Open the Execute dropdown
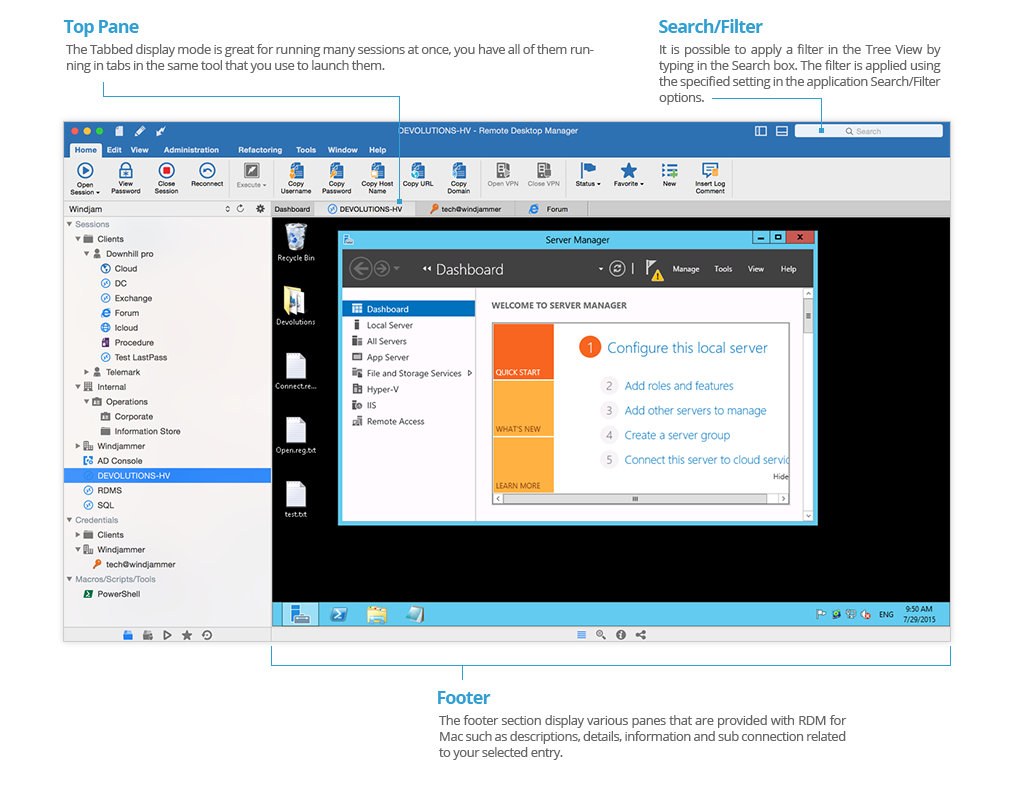The height and width of the screenshot is (793, 1024). 251,175
